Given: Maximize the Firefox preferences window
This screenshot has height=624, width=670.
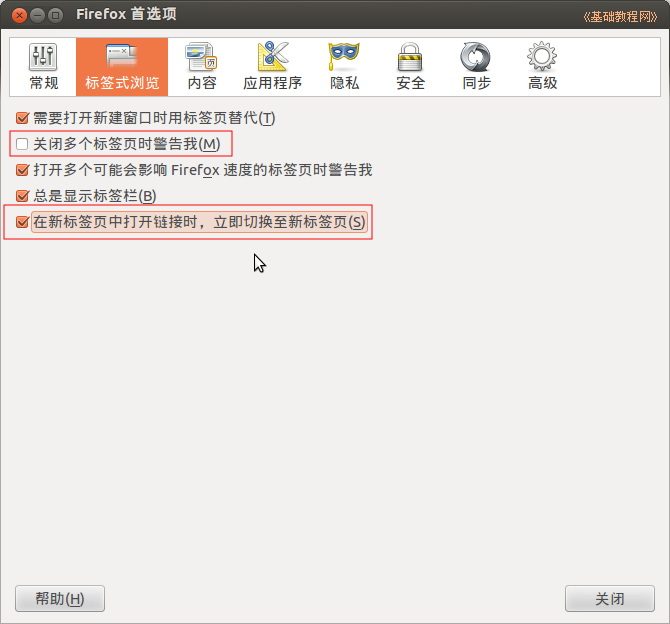Looking at the screenshot, I should (x=56, y=16).
